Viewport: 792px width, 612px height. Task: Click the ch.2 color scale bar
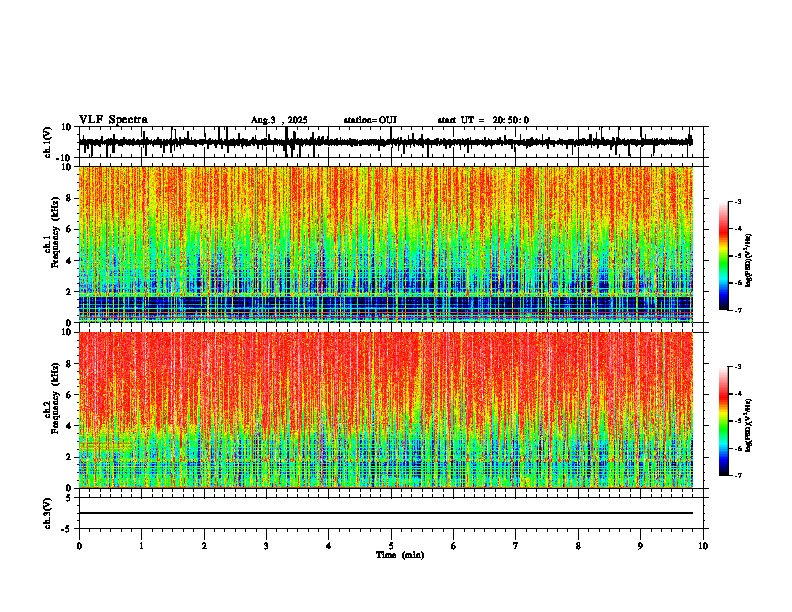724,421
